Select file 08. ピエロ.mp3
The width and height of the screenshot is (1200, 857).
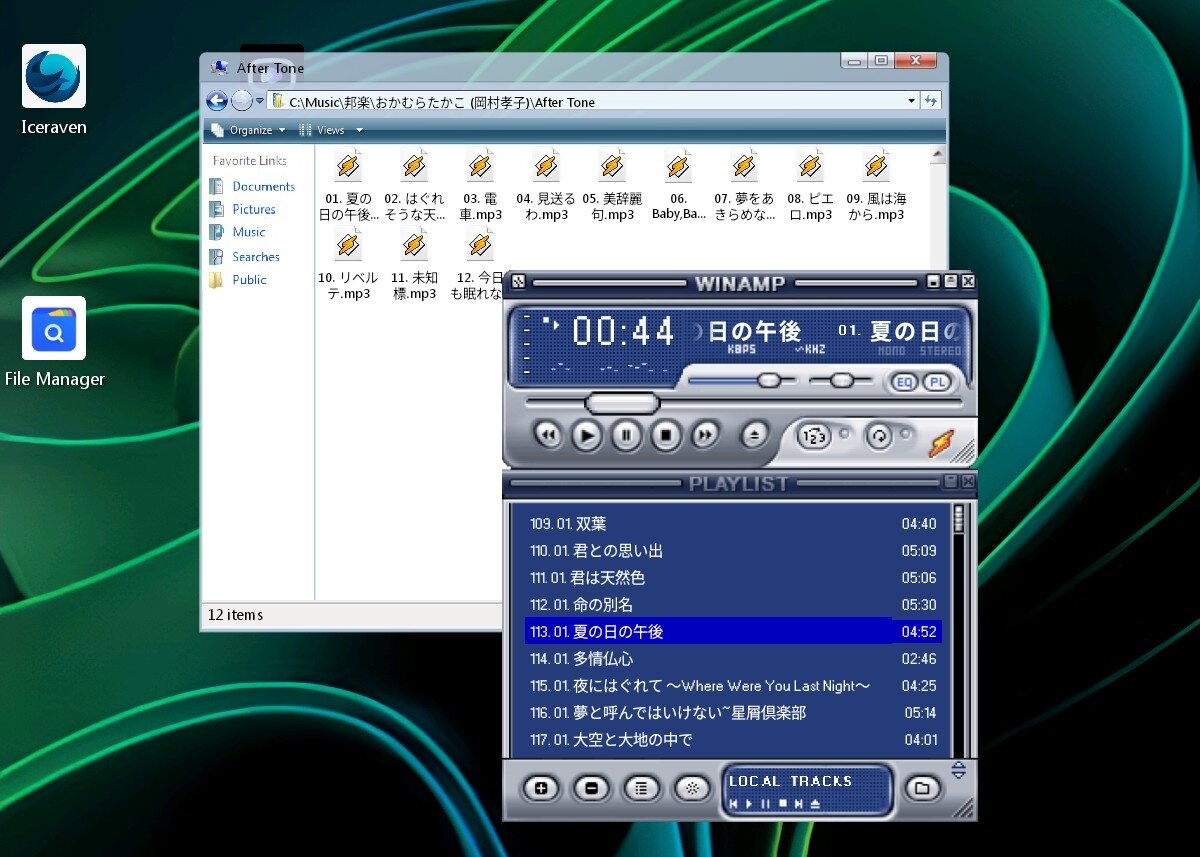click(x=810, y=185)
